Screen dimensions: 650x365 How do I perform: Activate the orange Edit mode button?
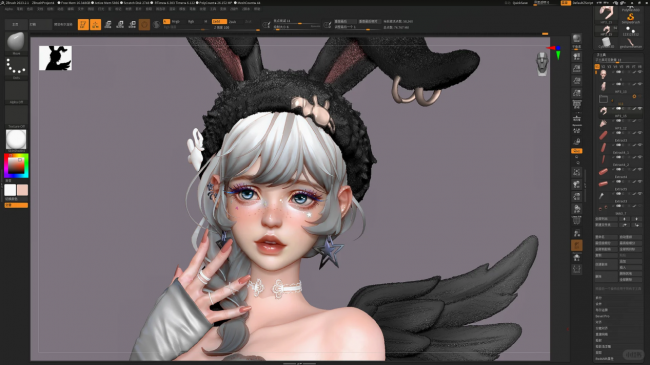point(83,24)
